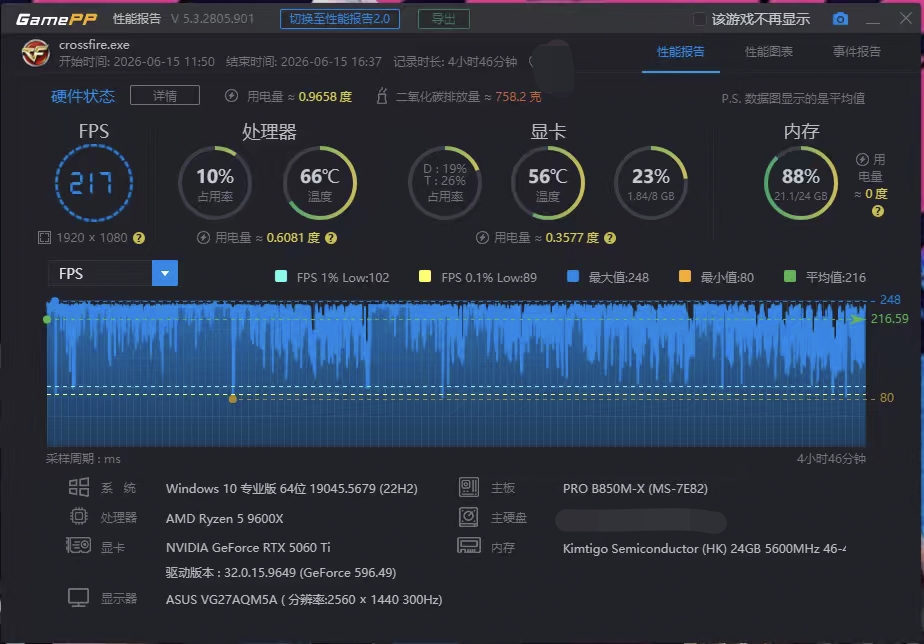Close the GamePP report window
This screenshot has height=644, width=924.
click(x=906, y=18)
